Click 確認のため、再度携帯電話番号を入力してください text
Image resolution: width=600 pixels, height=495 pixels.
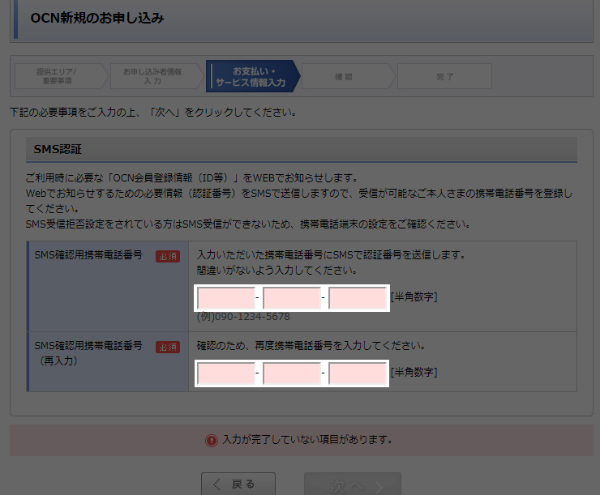point(310,346)
